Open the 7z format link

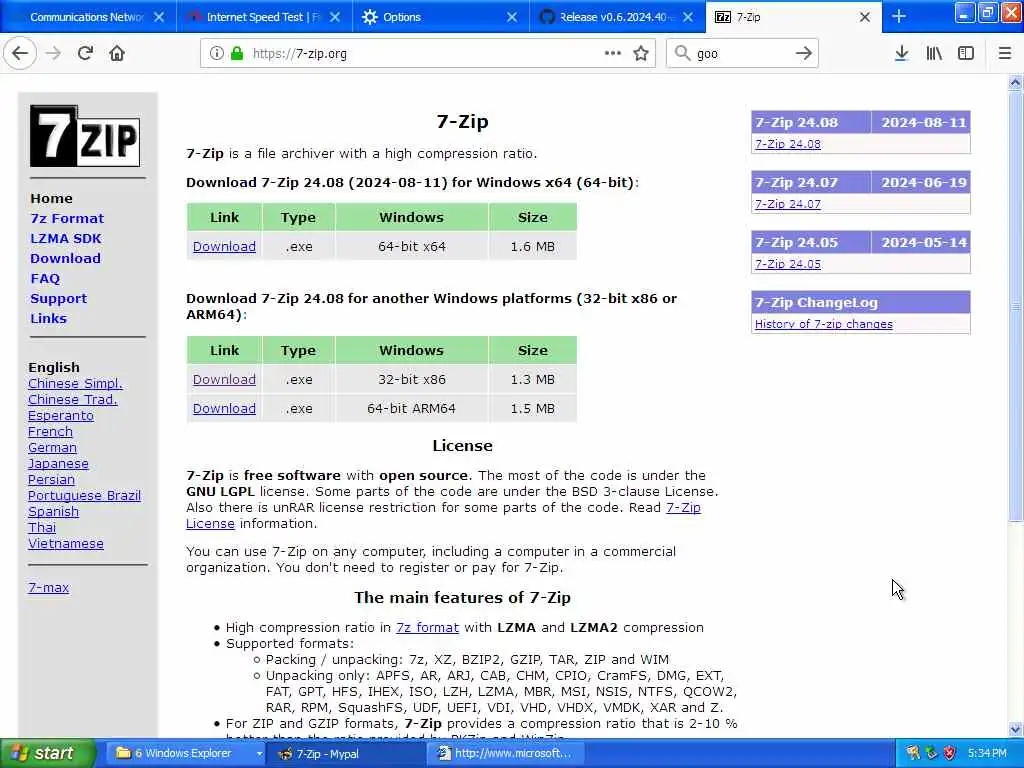point(427,628)
